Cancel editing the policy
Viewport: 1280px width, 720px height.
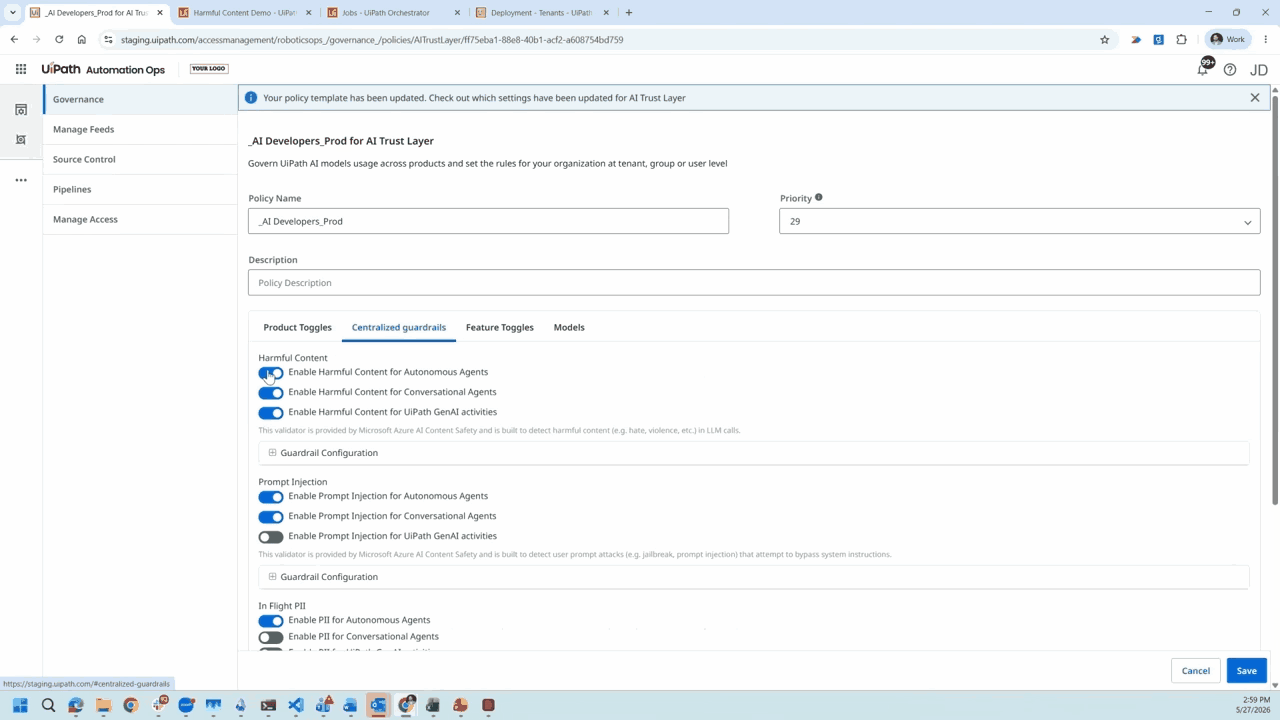coord(1196,671)
